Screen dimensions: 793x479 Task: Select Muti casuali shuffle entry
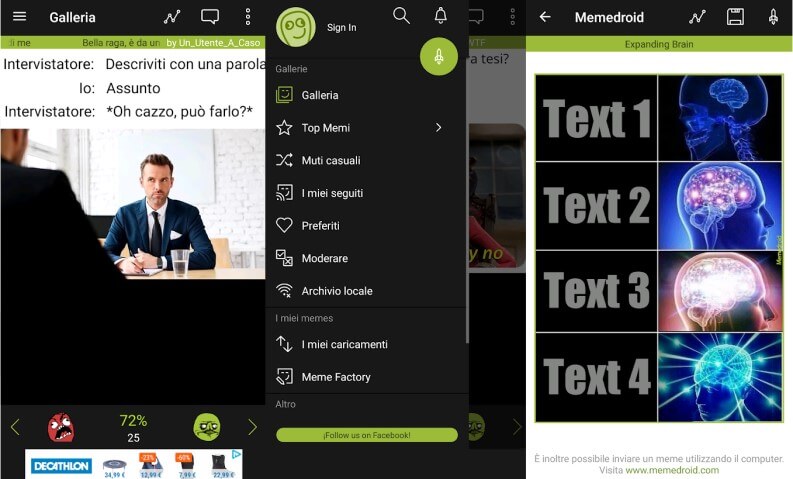click(x=367, y=160)
